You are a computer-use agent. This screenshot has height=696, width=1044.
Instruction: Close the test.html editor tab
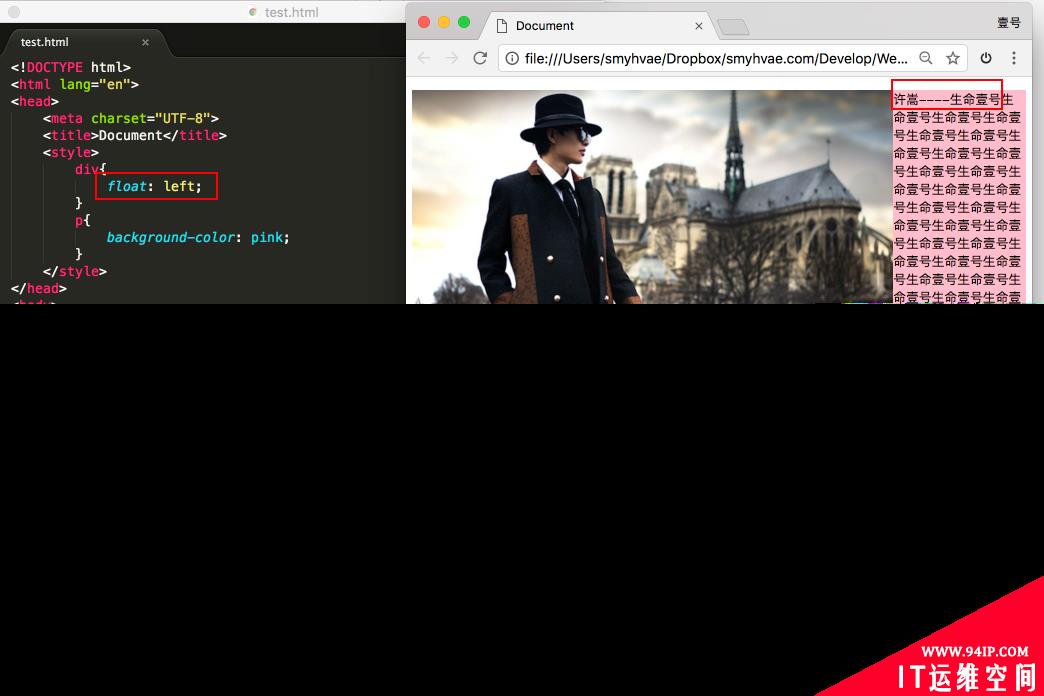(145, 42)
